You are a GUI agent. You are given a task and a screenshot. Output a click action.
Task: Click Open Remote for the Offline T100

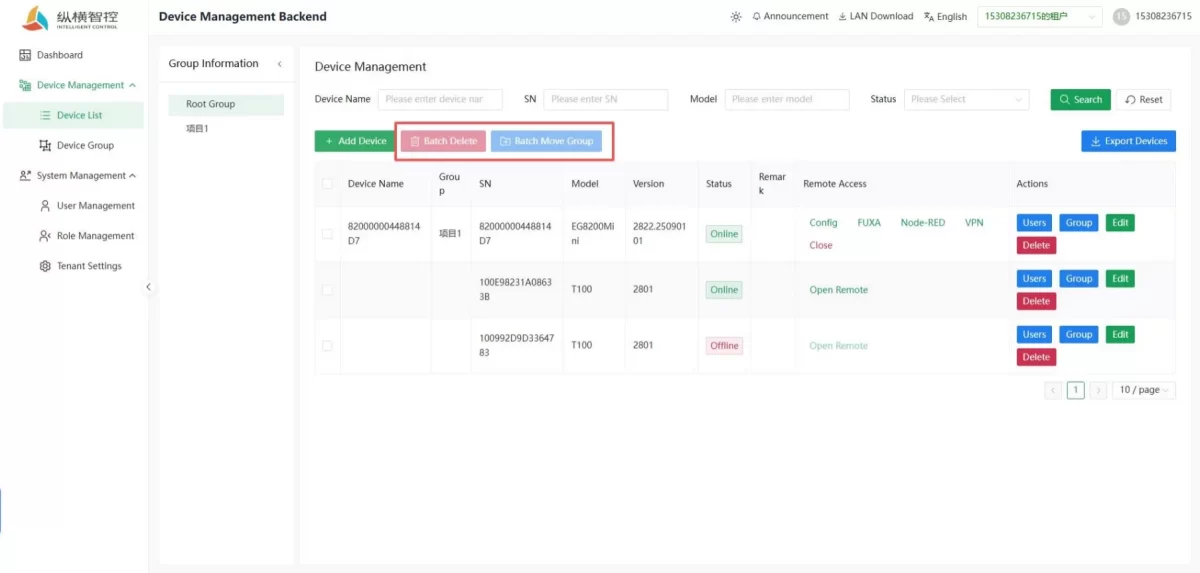(x=838, y=346)
